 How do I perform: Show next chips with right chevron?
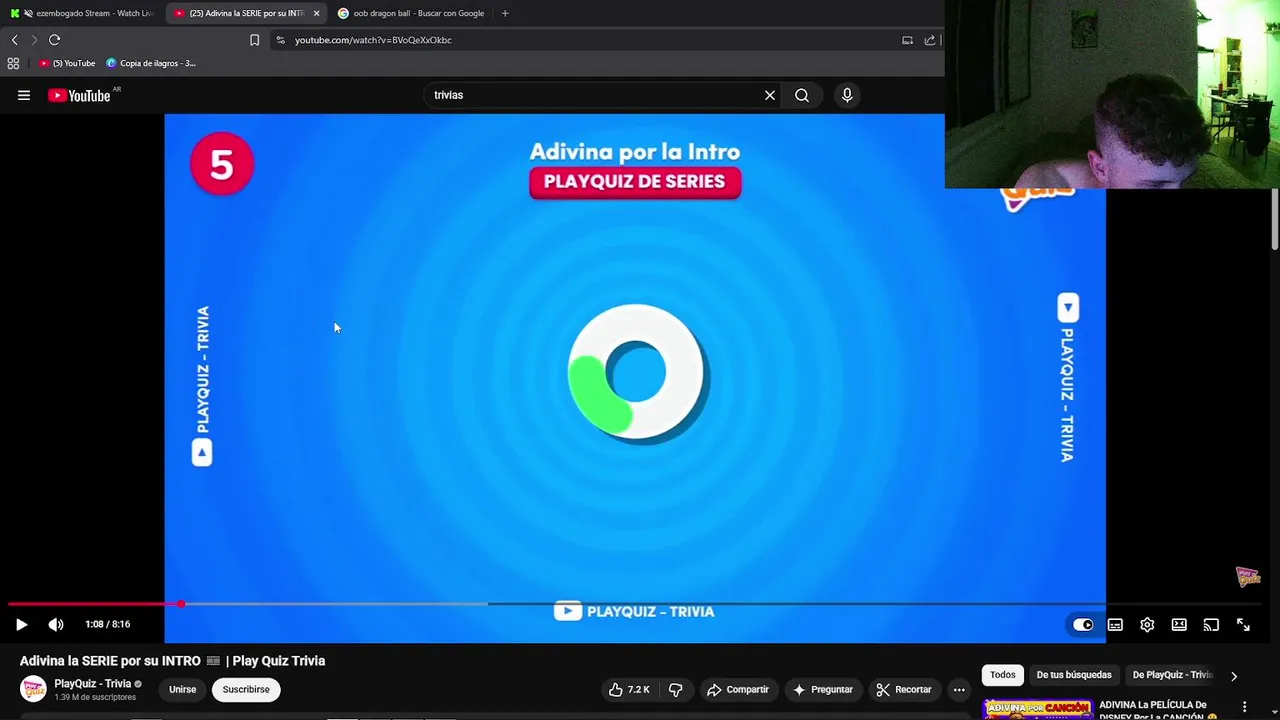1233,676
